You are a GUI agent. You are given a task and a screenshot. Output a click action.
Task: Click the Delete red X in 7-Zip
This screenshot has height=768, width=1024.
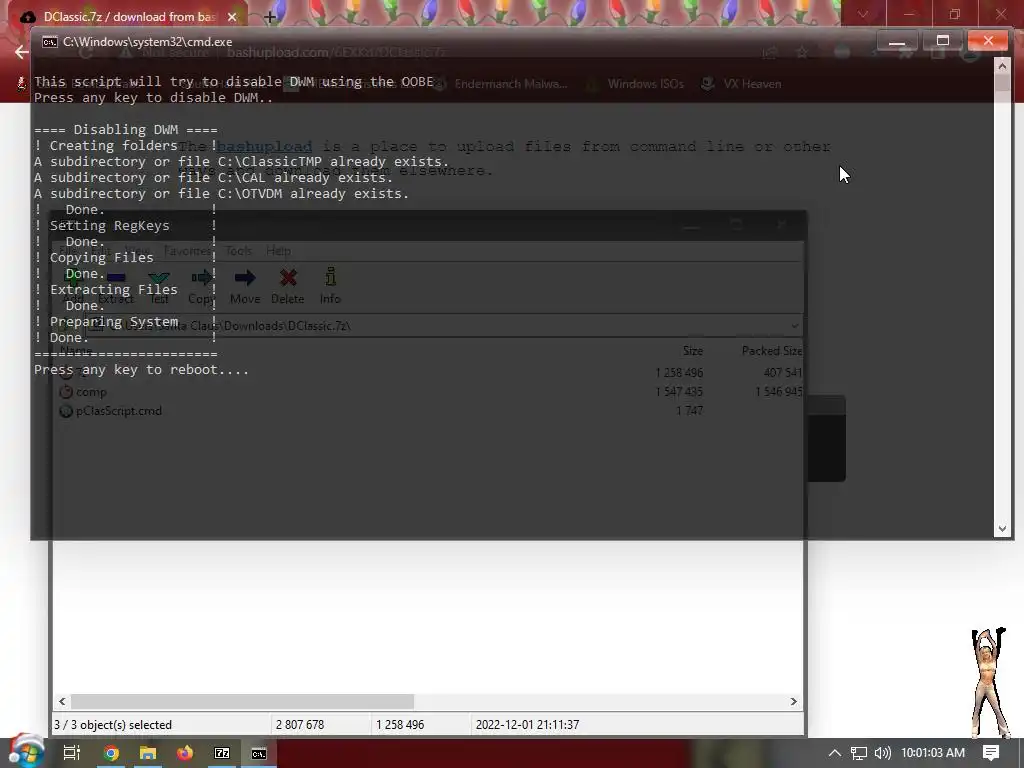pos(287,286)
